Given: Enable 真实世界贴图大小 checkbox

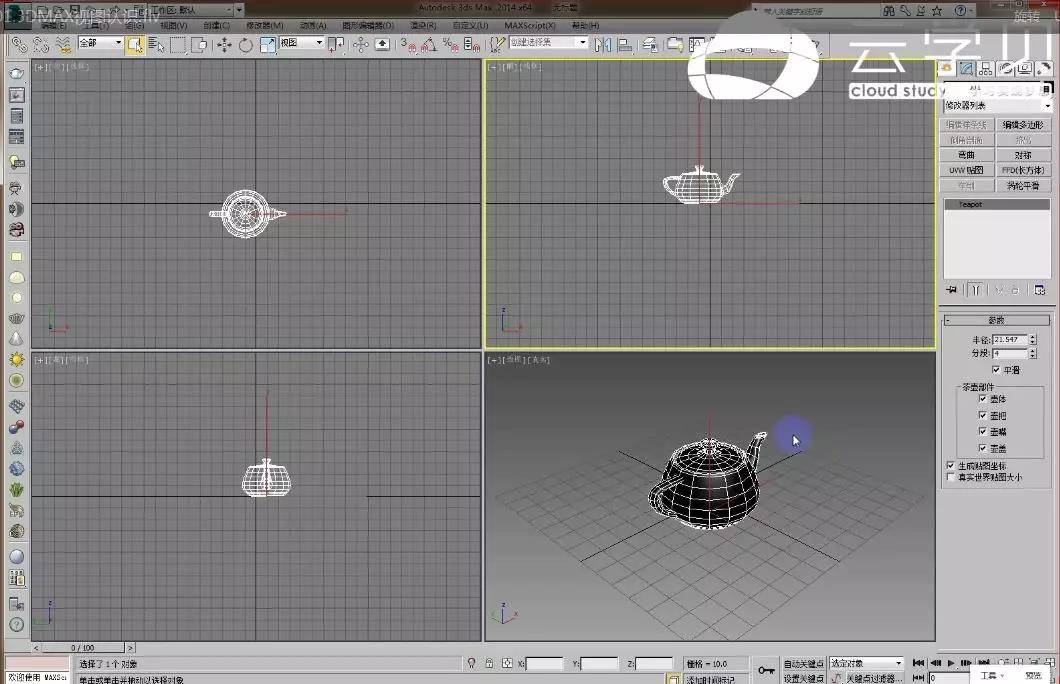Looking at the screenshot, I should point(951,477).
